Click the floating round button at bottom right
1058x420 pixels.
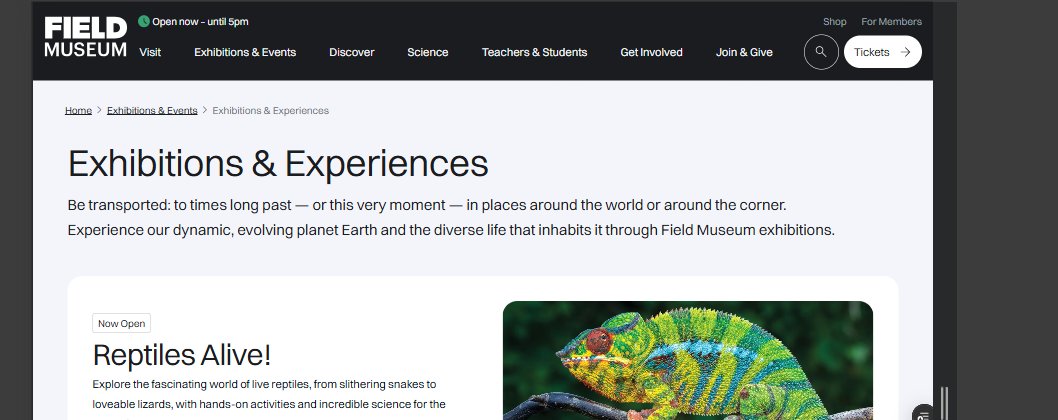coord(924,413)
